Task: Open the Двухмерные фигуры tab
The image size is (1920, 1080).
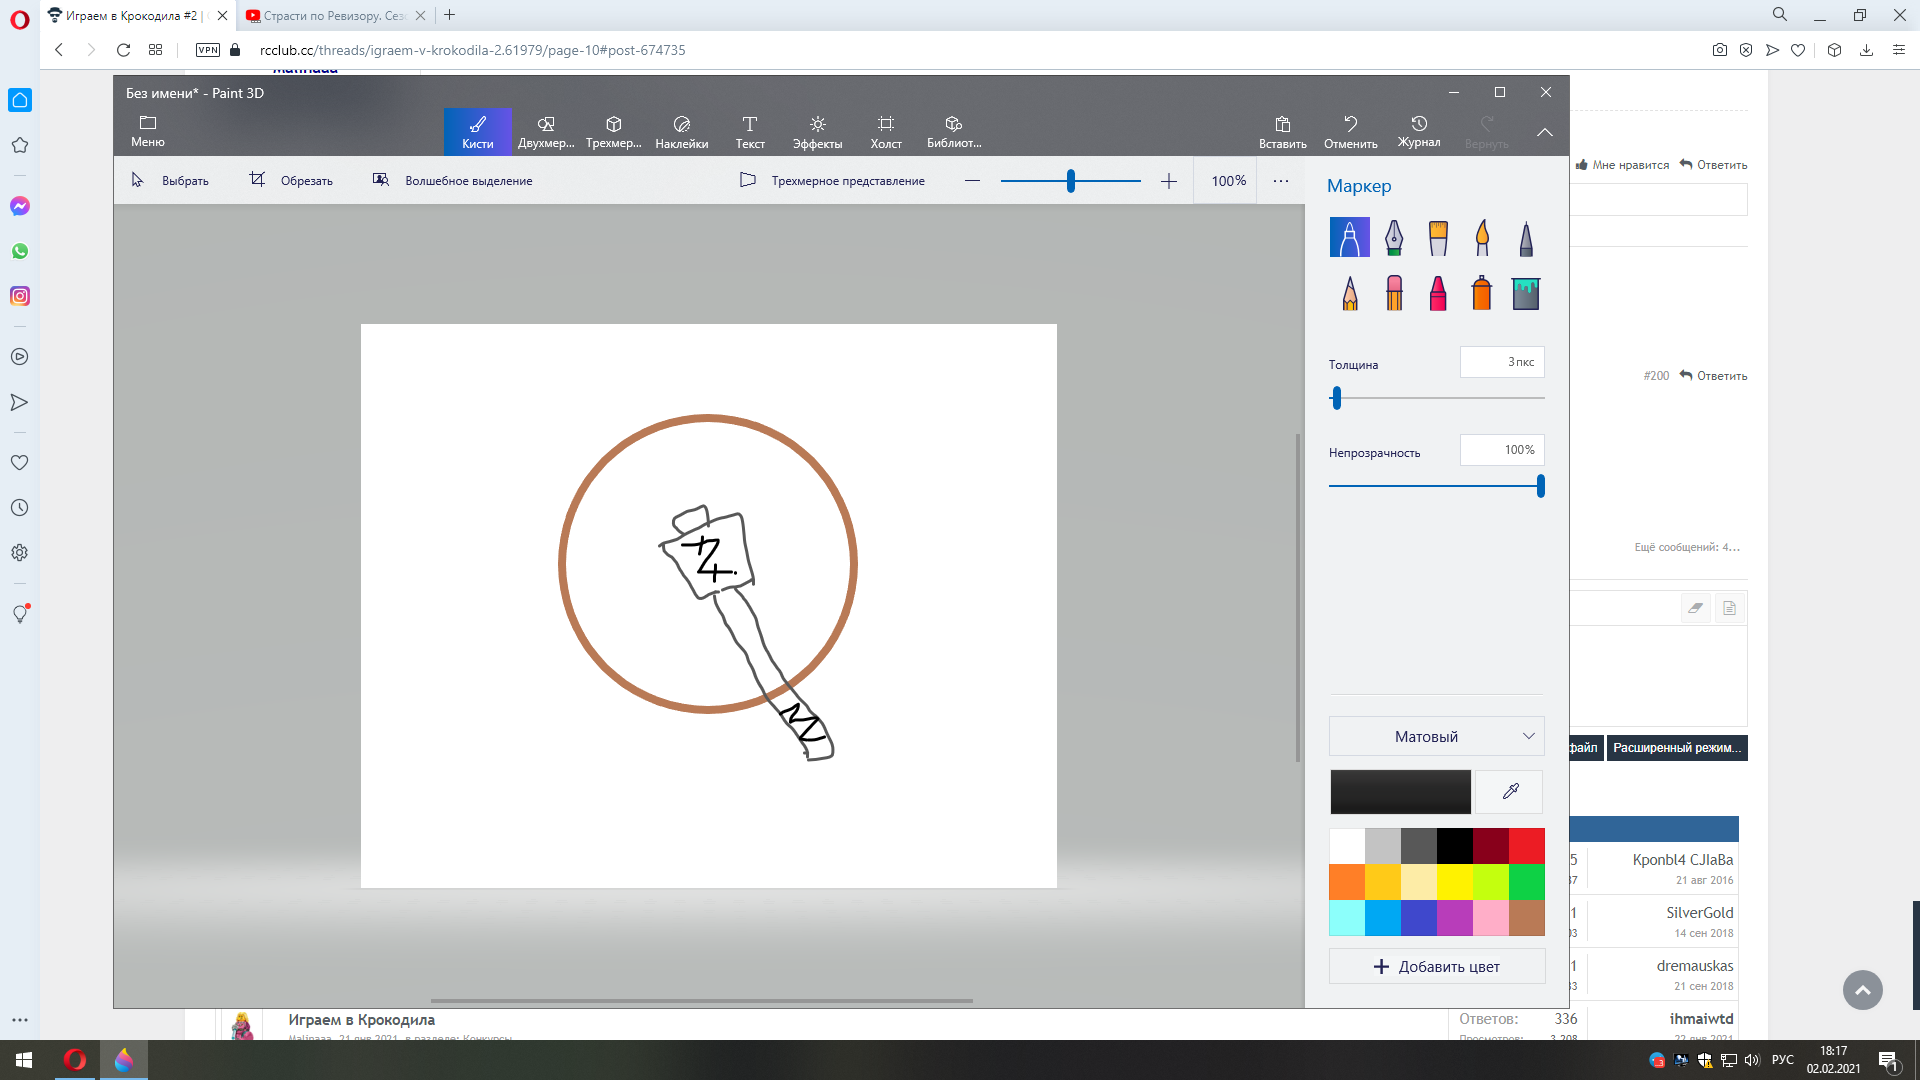Action: click(x=546, y=131)
